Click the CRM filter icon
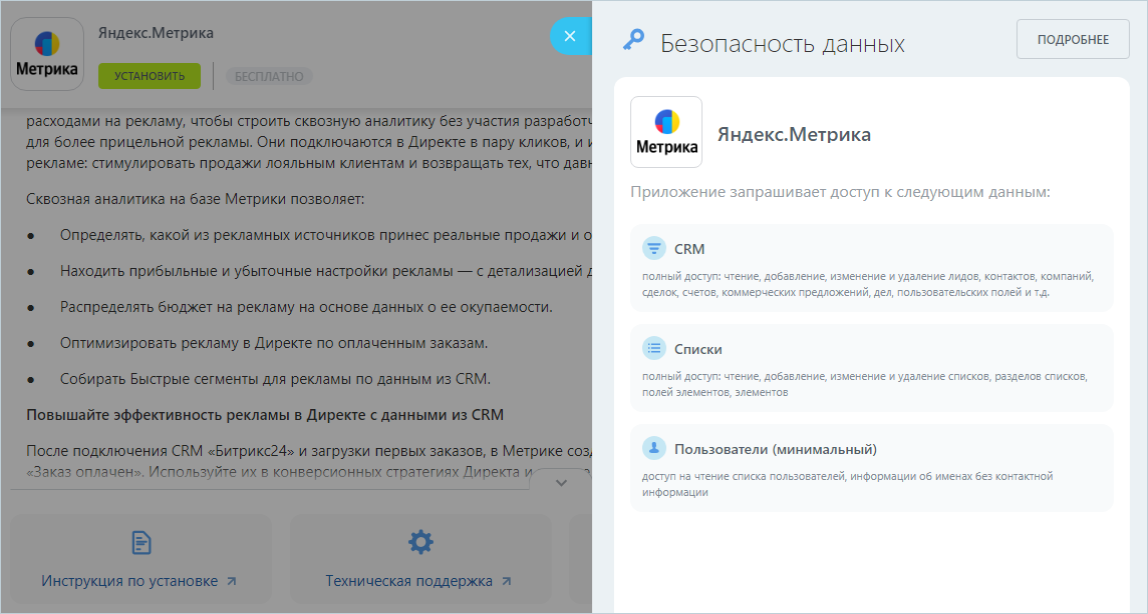1148x614 pixels. 654,248
